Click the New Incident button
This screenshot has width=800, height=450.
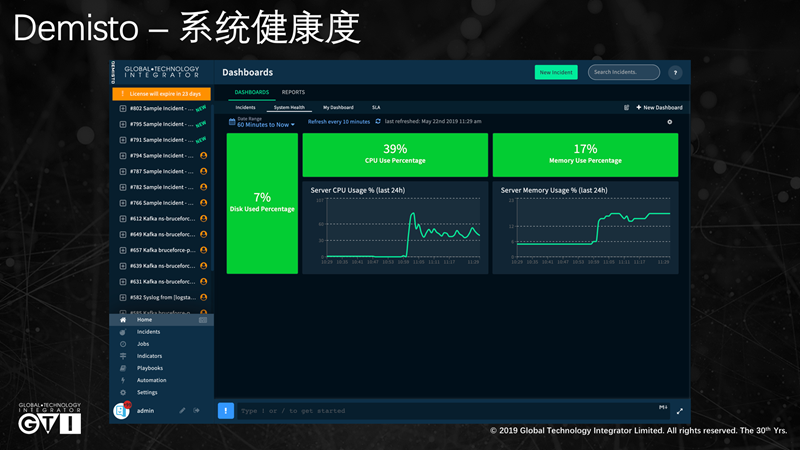(556, 72)
